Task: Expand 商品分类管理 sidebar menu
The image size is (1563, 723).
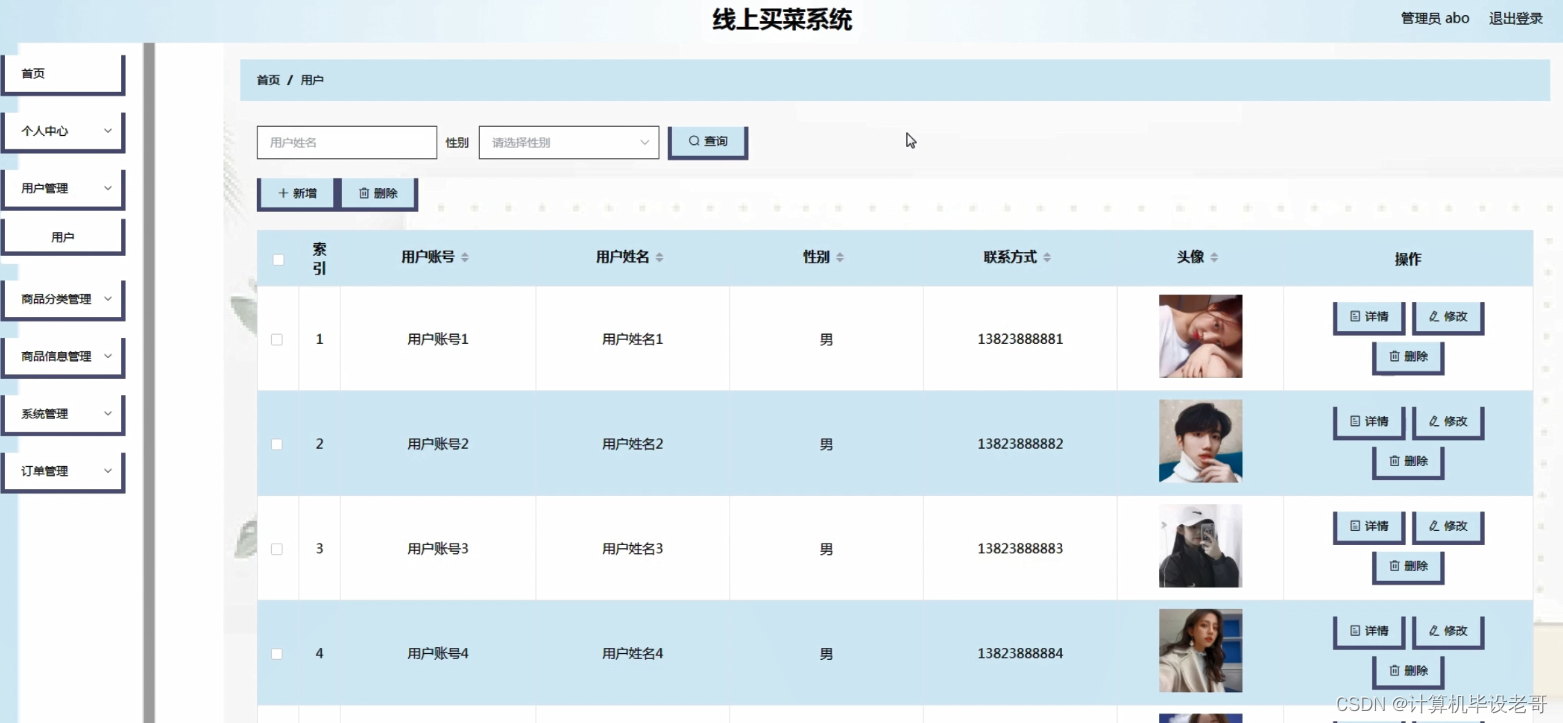Action: (64, 299)
